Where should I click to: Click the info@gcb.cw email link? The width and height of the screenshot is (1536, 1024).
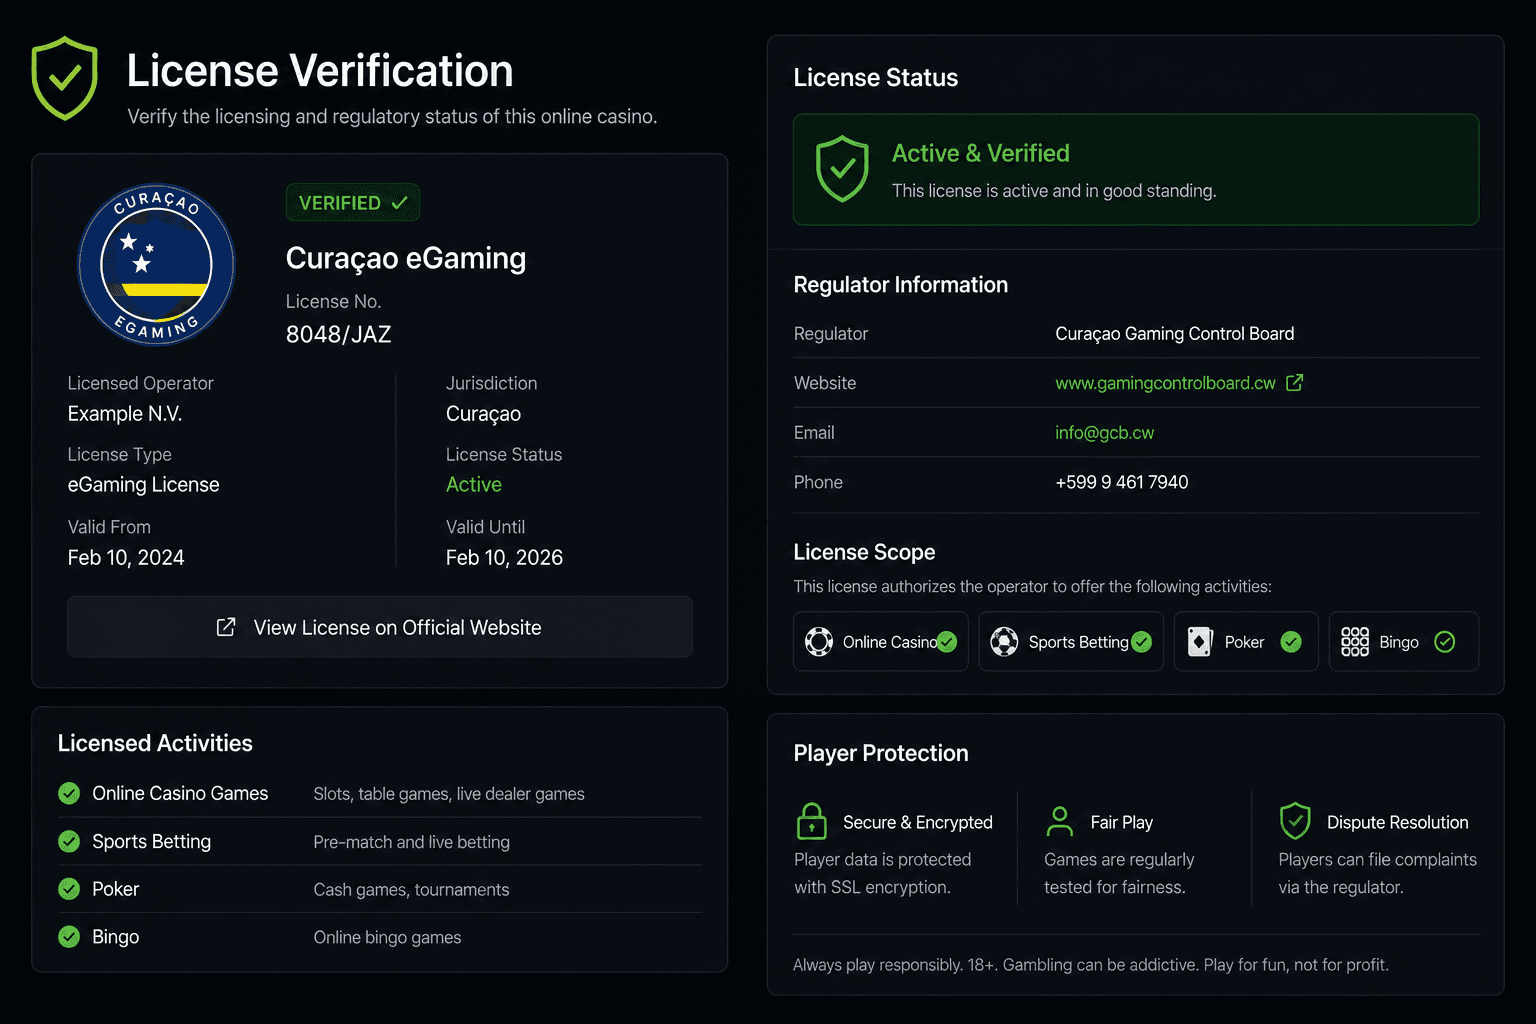point(1104,433)
